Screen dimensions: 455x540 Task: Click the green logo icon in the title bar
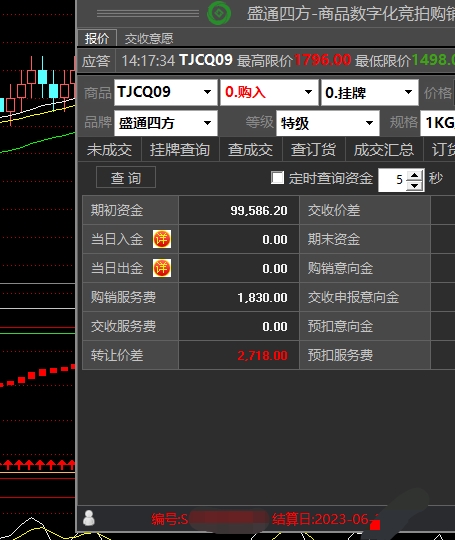pyautogui.click(x=219, y=13)
